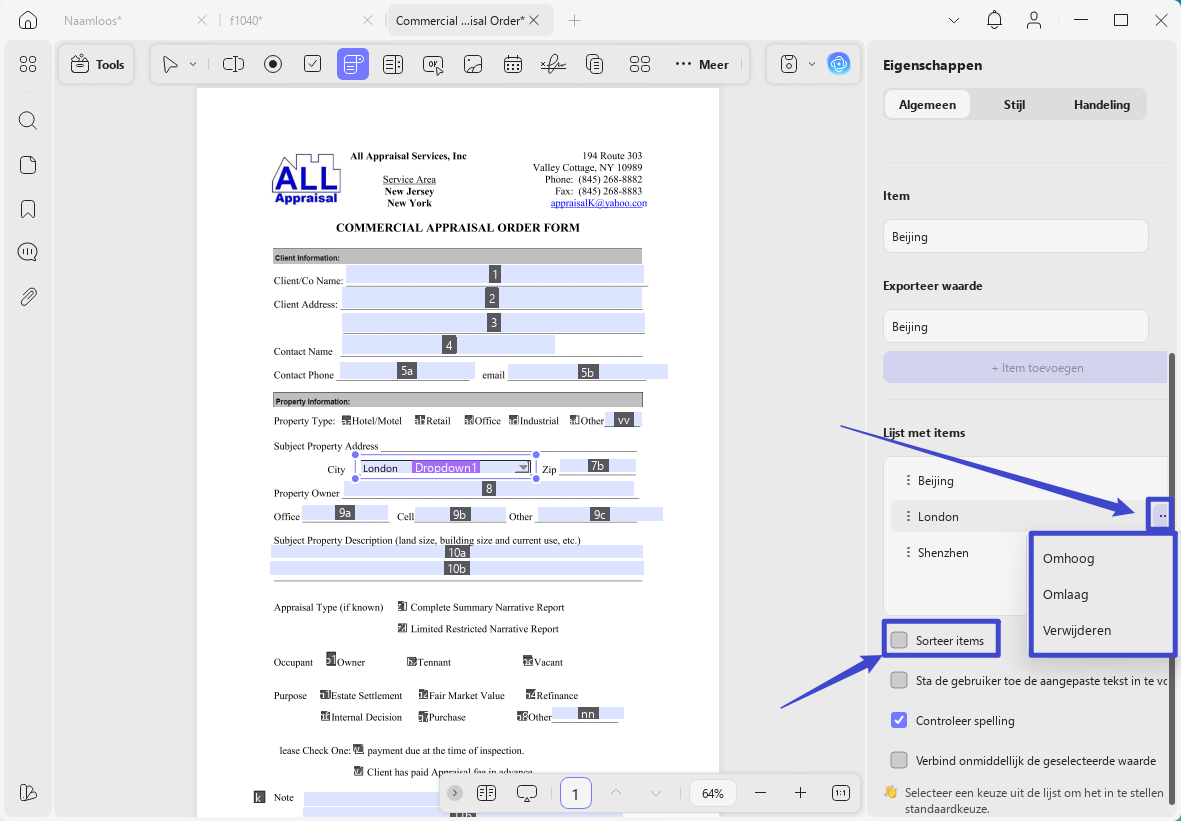Select the radio button field tool

273,65
